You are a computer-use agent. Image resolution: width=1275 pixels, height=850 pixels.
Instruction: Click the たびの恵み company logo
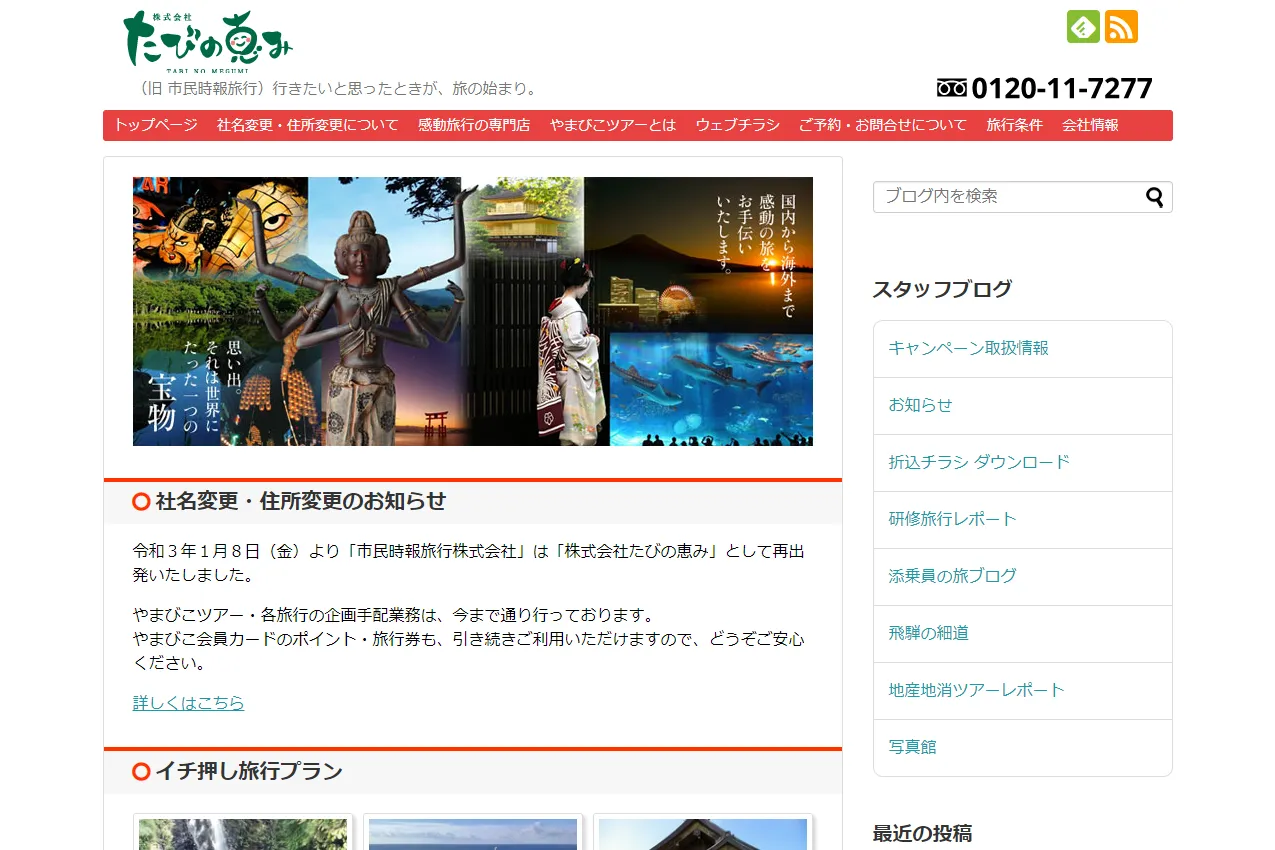point(208,41)
